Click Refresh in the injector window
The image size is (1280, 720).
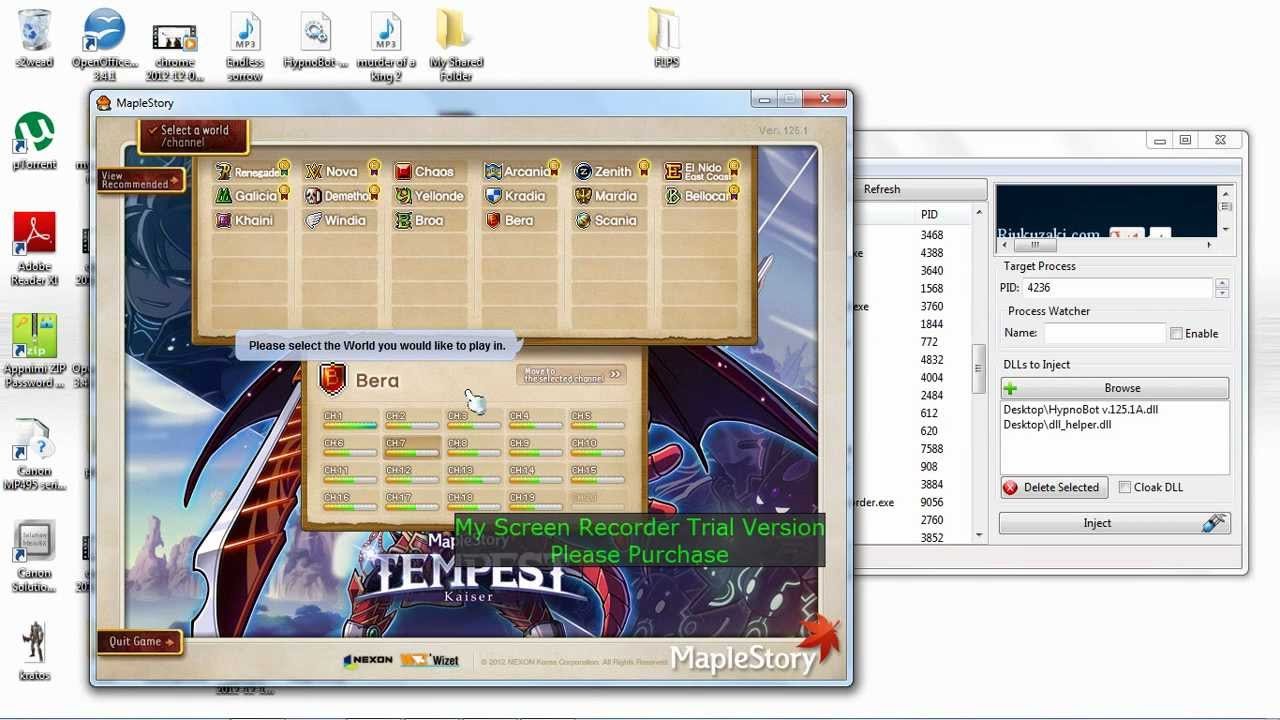tap(882, 189)
